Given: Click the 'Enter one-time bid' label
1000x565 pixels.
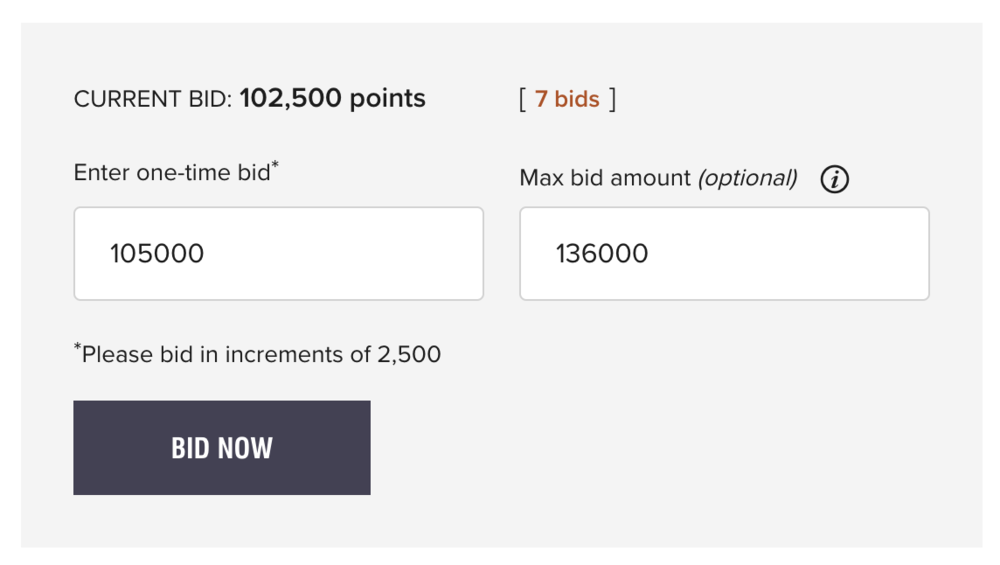Looking at the screenshot, I should tap(171, 173).
